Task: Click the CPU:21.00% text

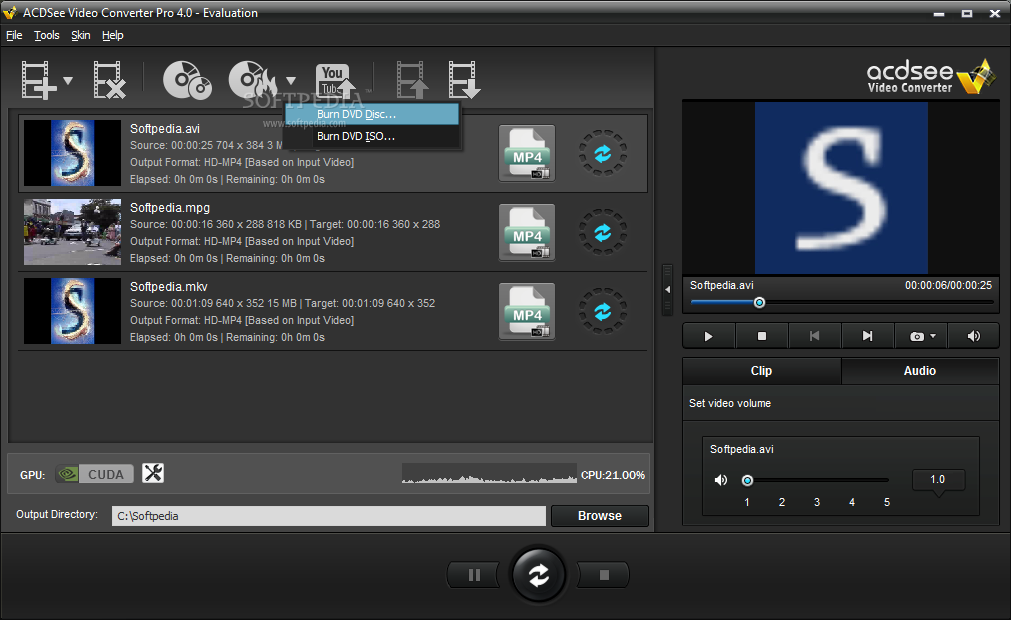Action: 613,475
